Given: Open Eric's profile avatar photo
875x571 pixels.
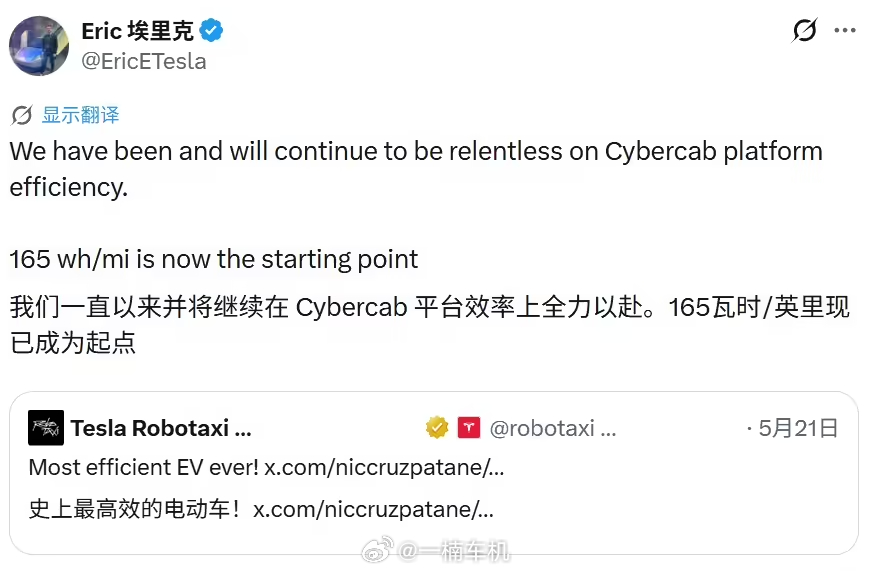Looking at the screenshot, I should [x=39, y=46].
